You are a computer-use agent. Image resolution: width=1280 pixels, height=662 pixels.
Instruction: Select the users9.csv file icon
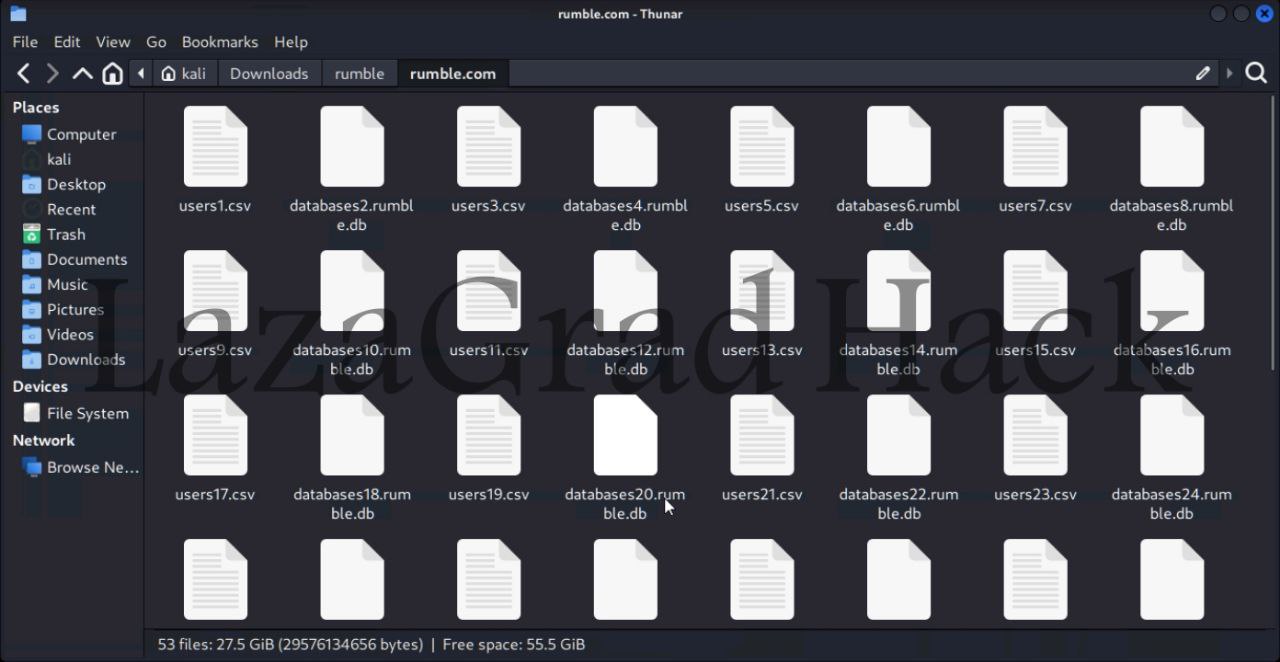[x=215, y=291]
